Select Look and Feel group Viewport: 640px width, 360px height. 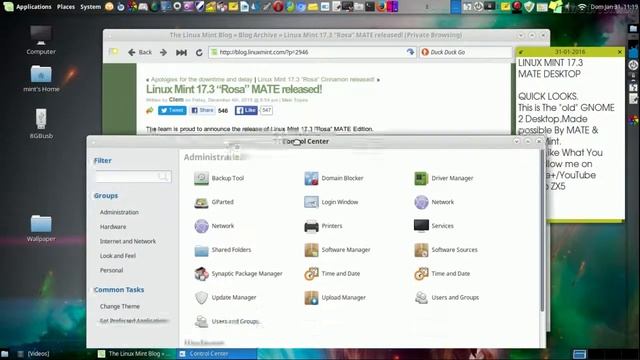click(x=118, y=256)
